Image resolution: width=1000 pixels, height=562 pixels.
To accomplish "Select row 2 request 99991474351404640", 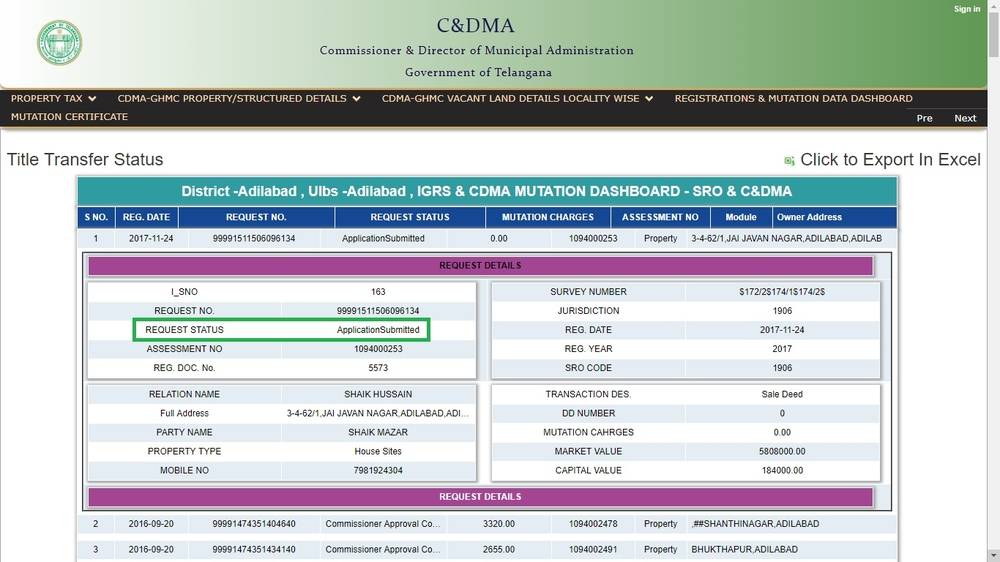I will pyautogui.click(x=254, y=524).
